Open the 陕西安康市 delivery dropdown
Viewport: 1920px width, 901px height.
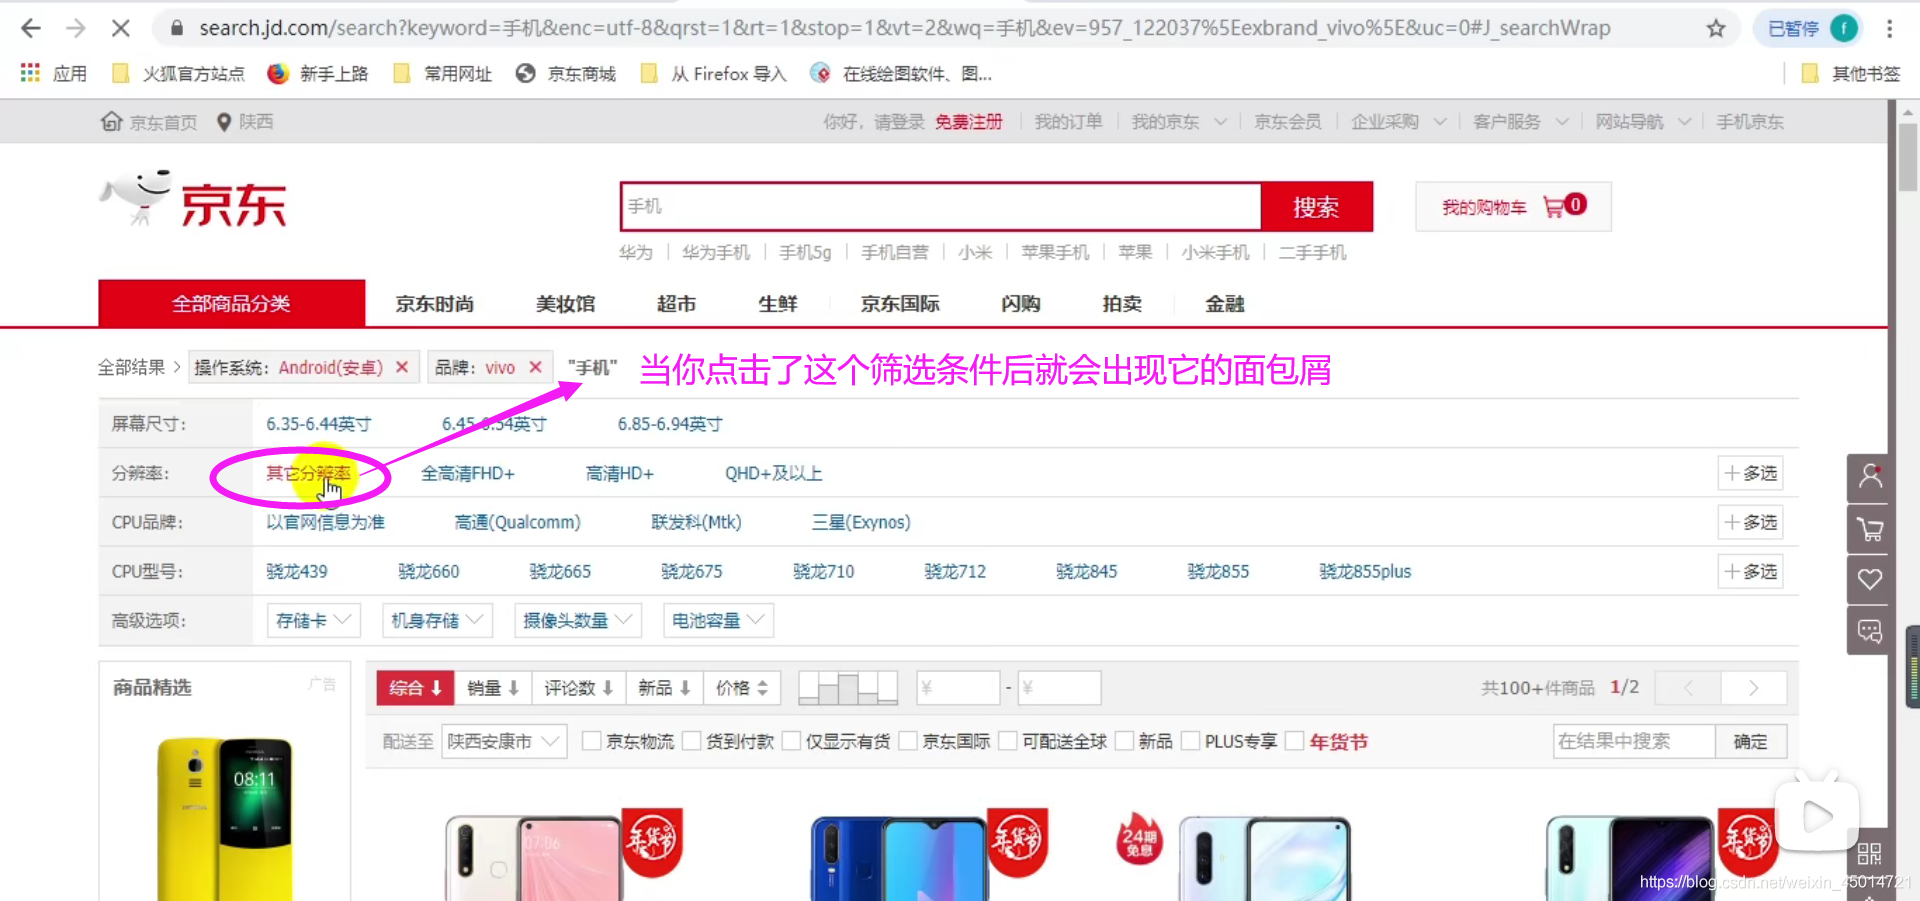(x=504, y=741)
